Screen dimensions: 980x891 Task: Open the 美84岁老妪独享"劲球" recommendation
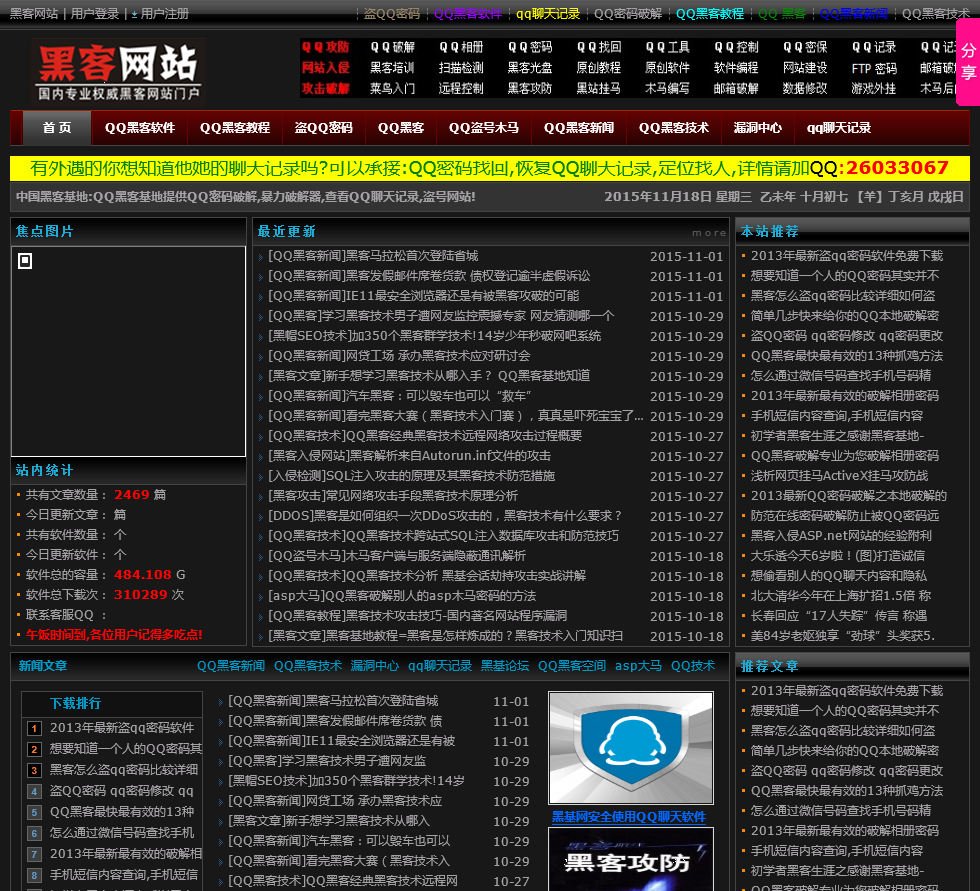[843, 635]
